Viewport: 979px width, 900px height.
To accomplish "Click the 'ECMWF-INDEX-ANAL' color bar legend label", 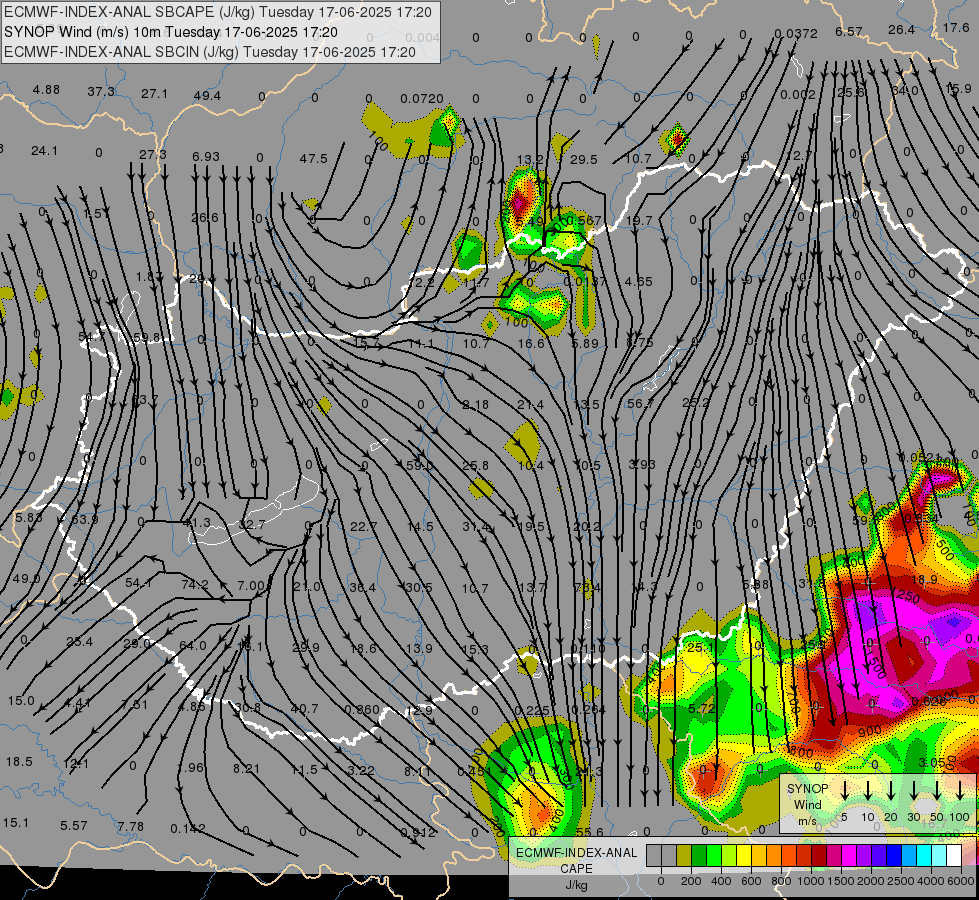I will point(576,853).
